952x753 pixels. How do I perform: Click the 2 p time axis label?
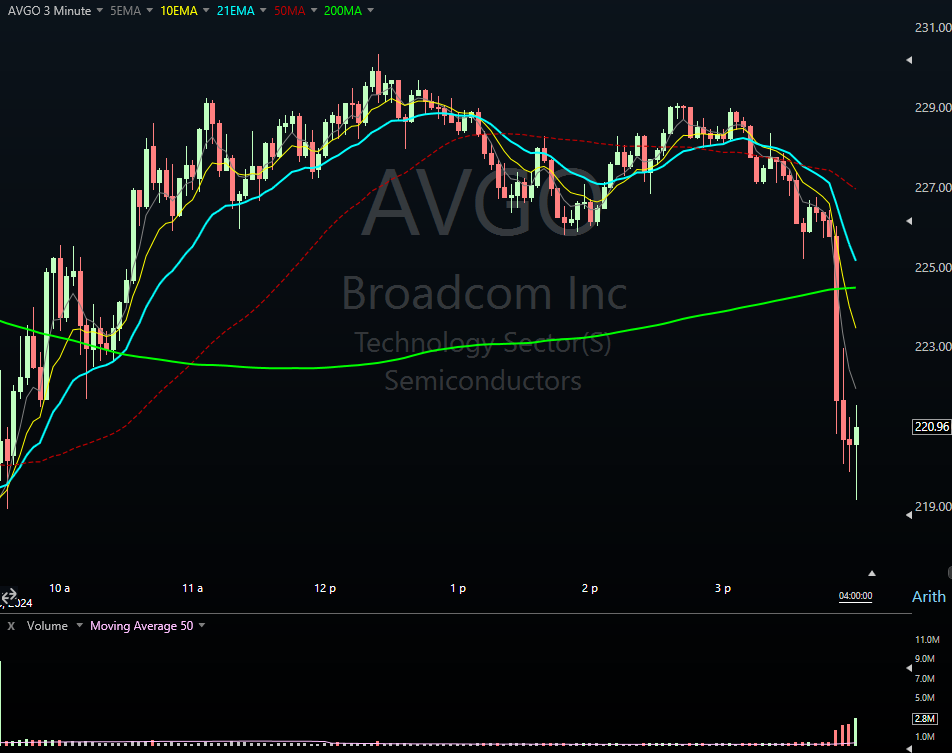(x=590, y=588)
